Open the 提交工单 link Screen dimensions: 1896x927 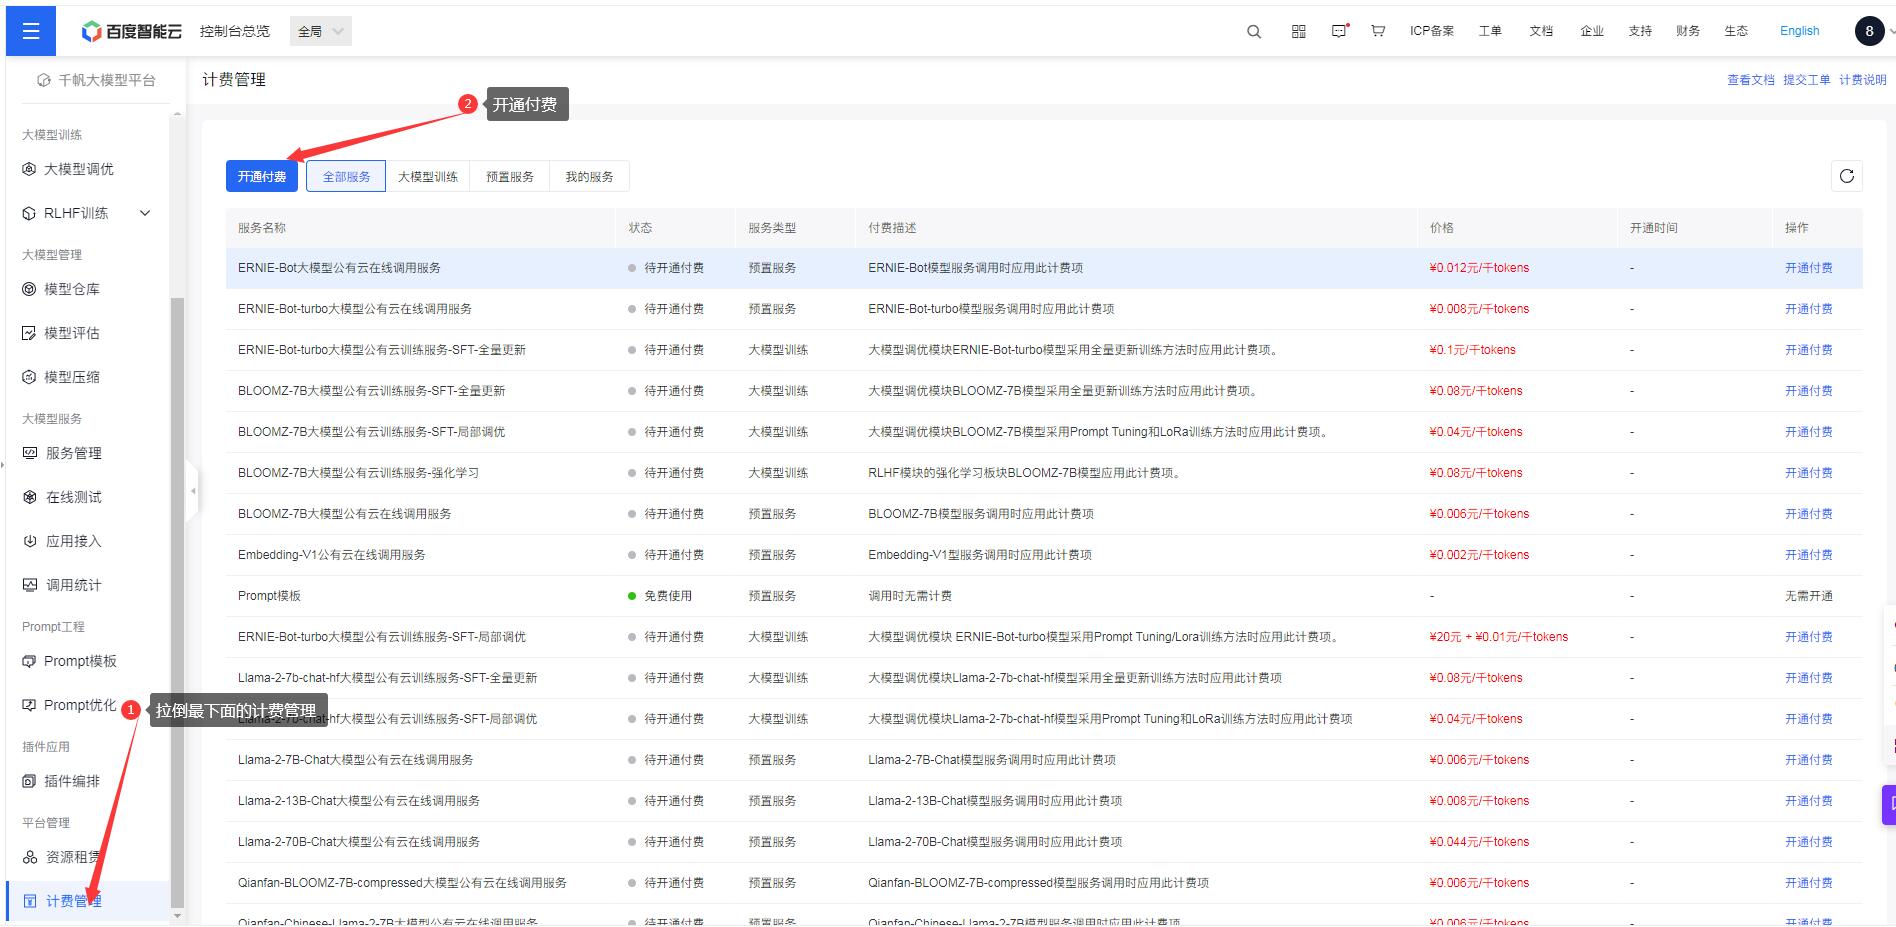(x=1807, y=80)
